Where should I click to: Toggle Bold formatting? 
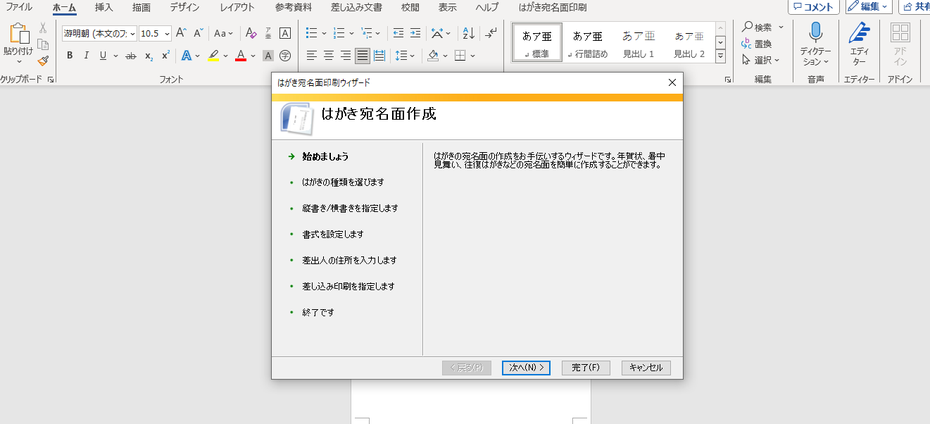(69, 56)
